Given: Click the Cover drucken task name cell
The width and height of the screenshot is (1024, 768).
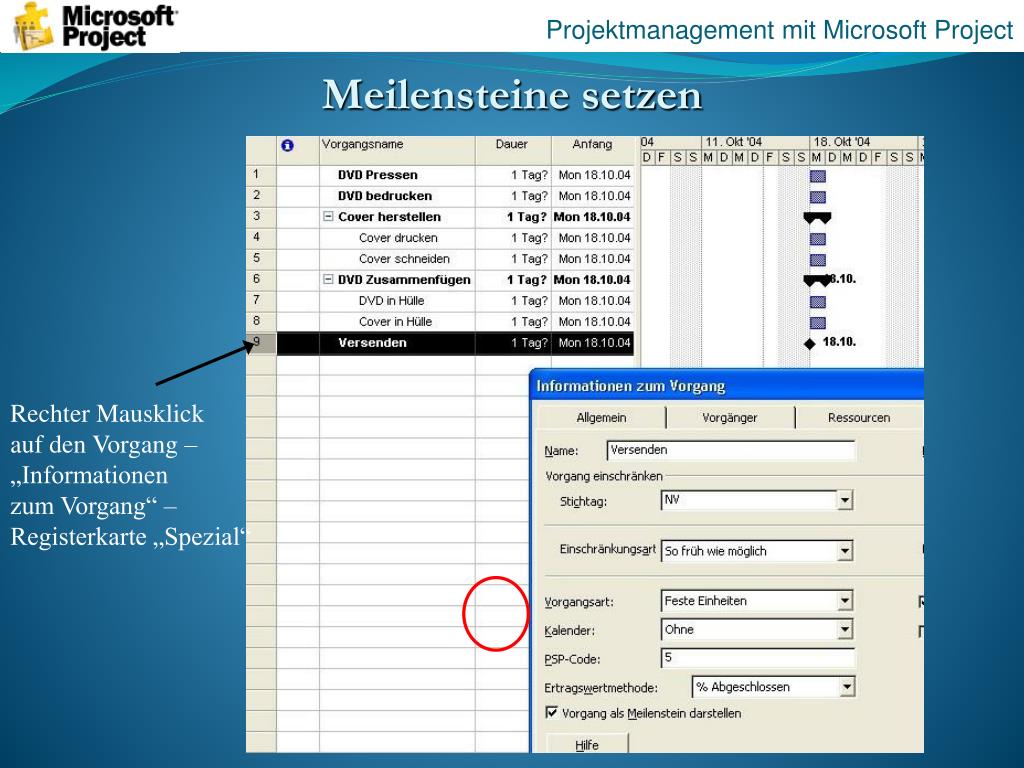Looking at the screenshot, I should [x=397, y=238].
